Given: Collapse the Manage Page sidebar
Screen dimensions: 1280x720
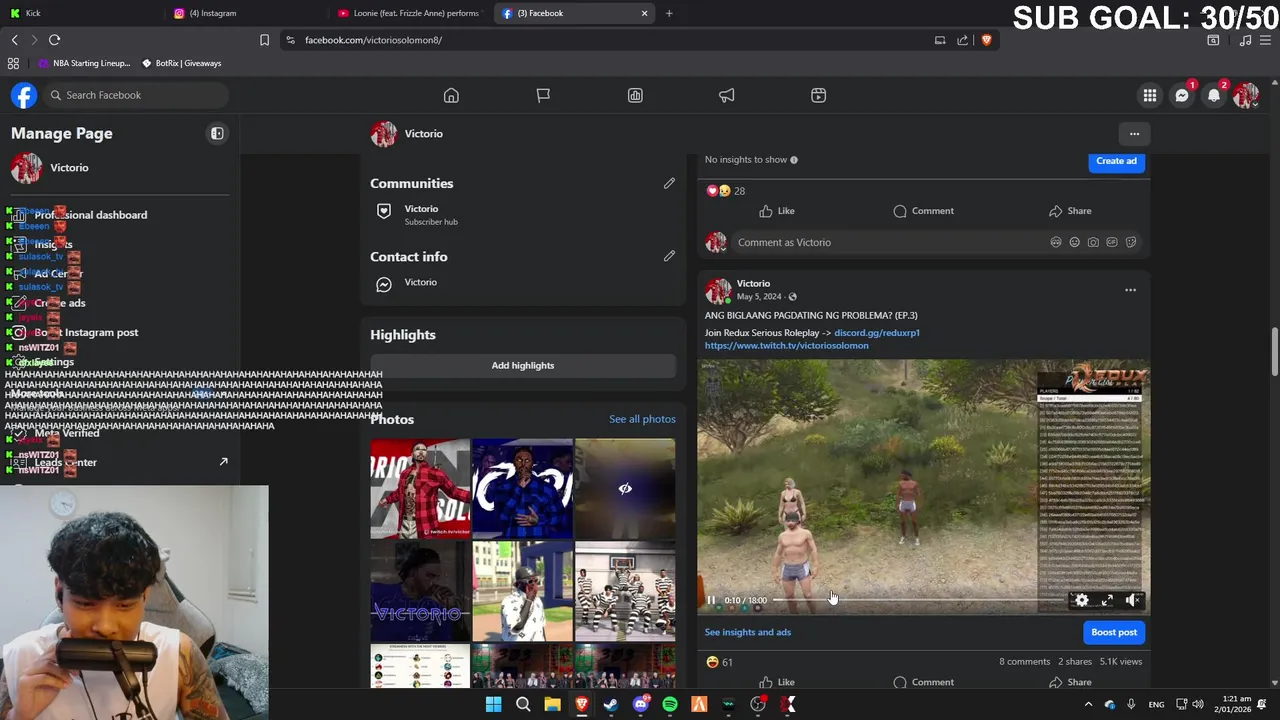Looking at the screenshot, I should pyautogui.click(x=217, y=133).
